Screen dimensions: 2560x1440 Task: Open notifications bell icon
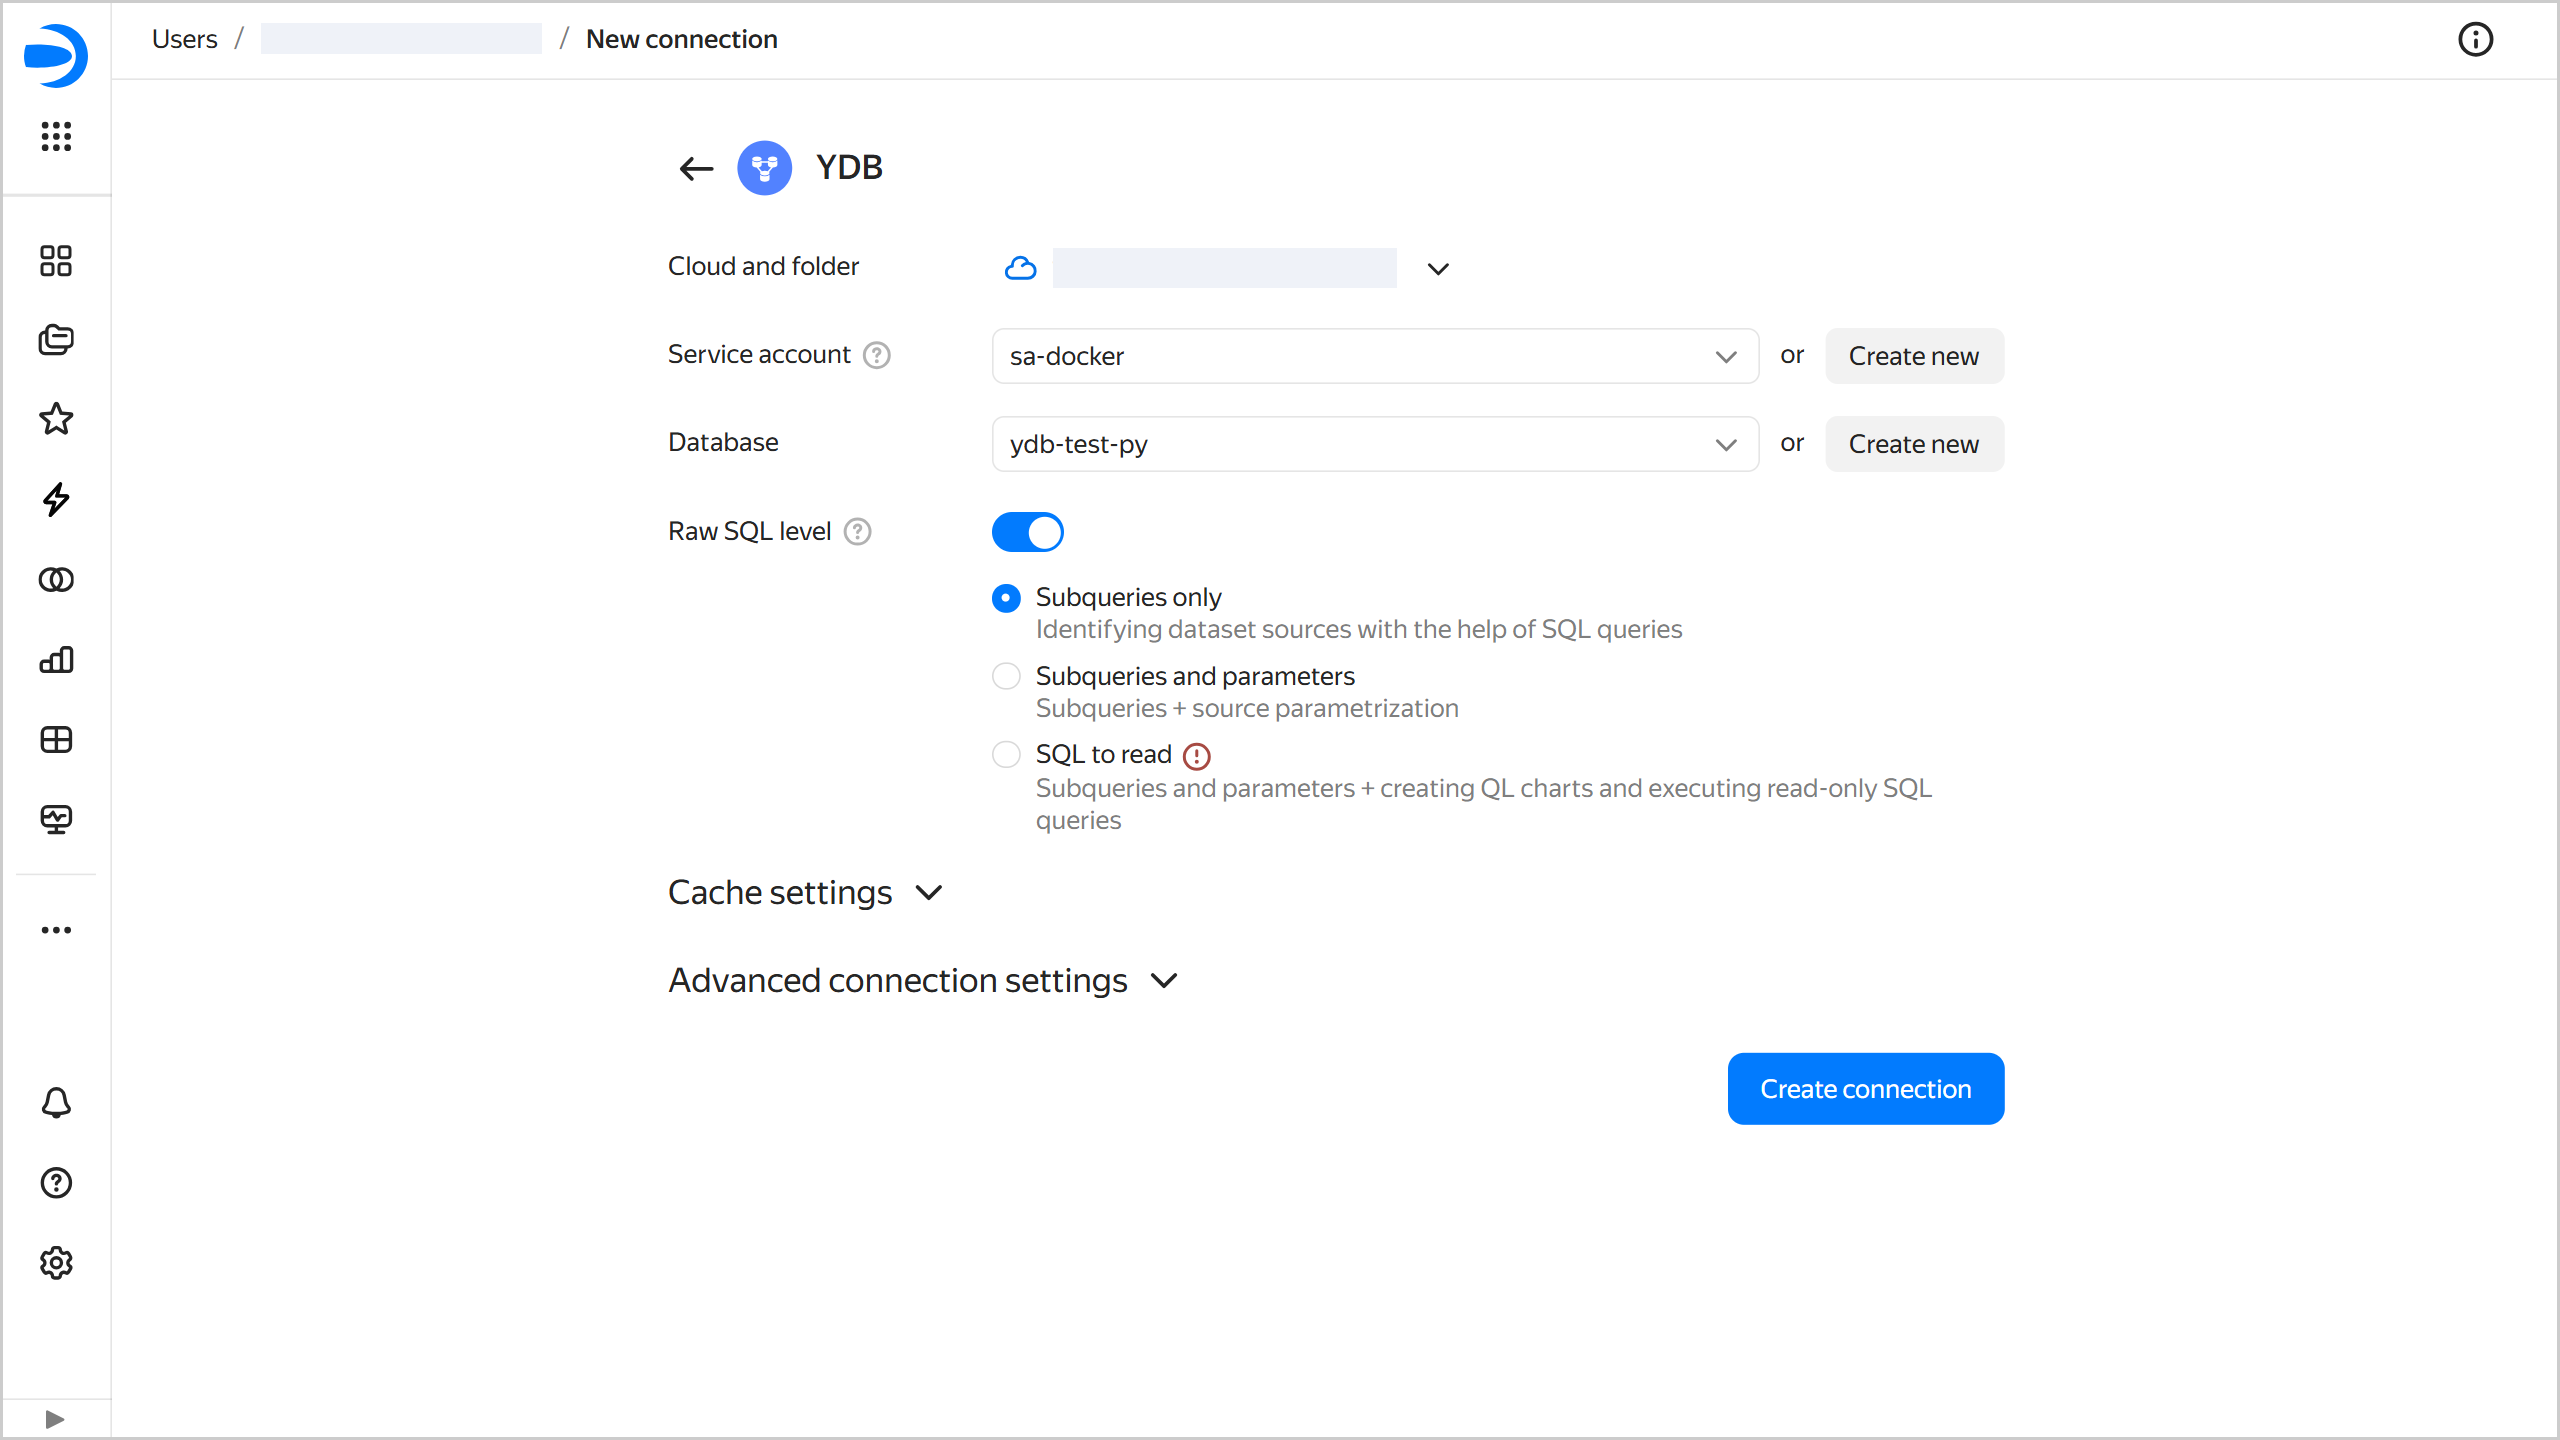(x=56, y=1103)
